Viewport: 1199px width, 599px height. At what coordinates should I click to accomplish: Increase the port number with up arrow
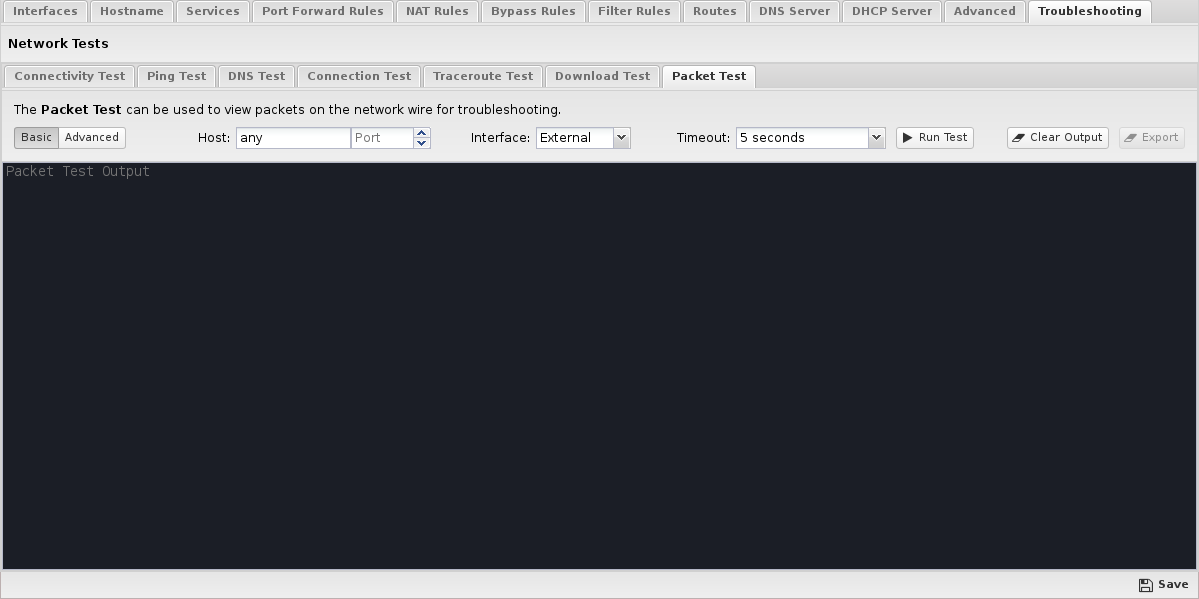pos(422,133)
